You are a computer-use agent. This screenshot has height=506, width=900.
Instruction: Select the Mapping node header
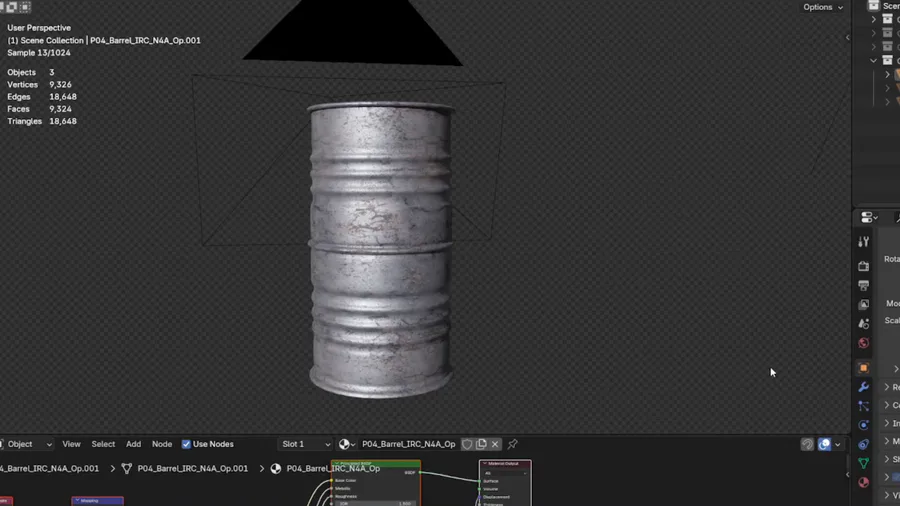pyautogui.click(x=97, y=500)
